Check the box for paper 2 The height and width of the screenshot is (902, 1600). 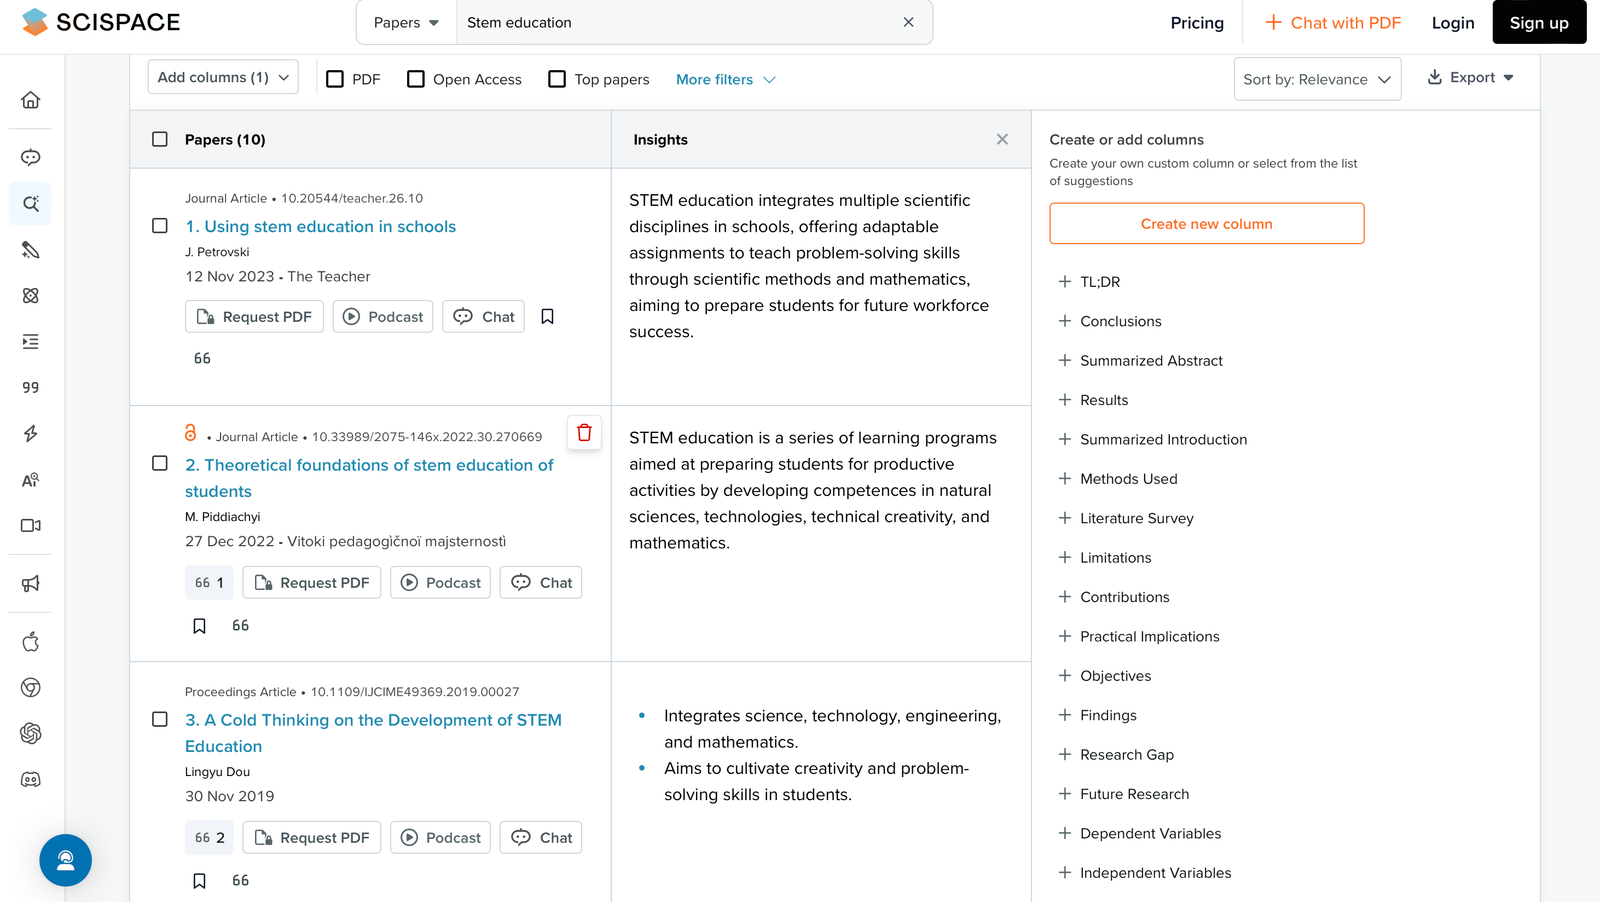click(x=160, y=463)
